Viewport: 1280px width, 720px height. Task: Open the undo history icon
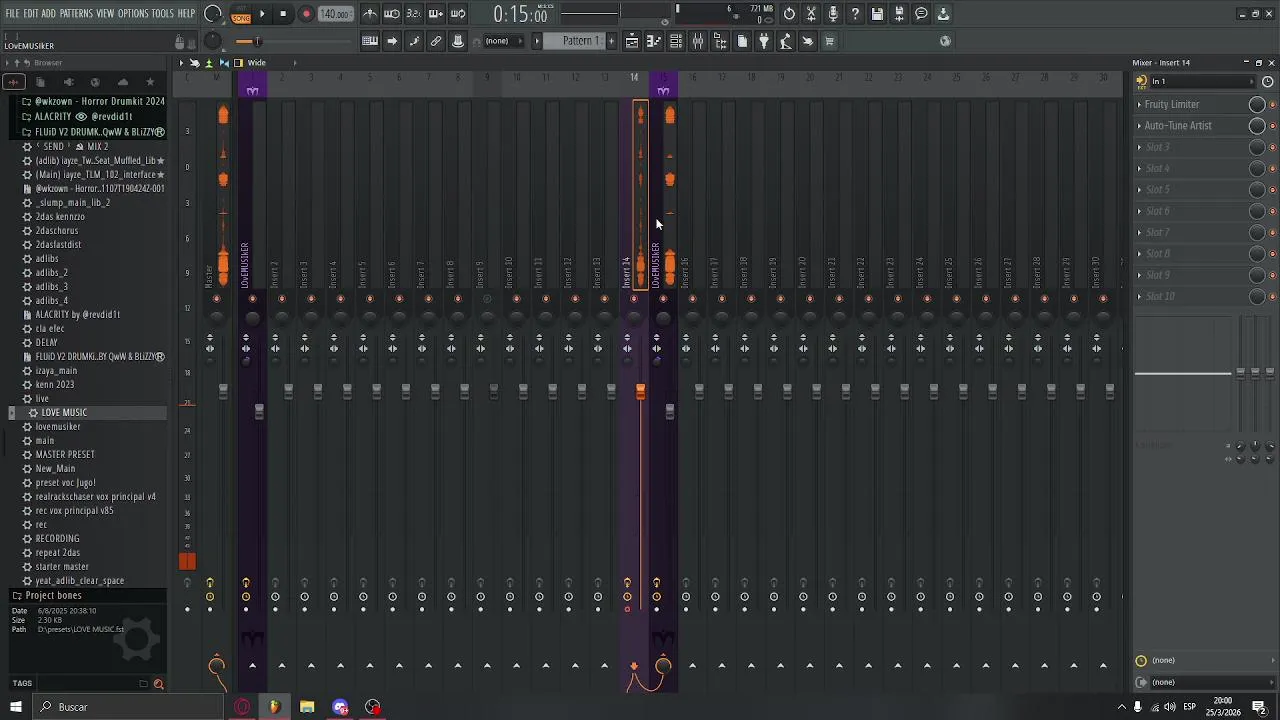pyautogui.click(x=789, y=14)
